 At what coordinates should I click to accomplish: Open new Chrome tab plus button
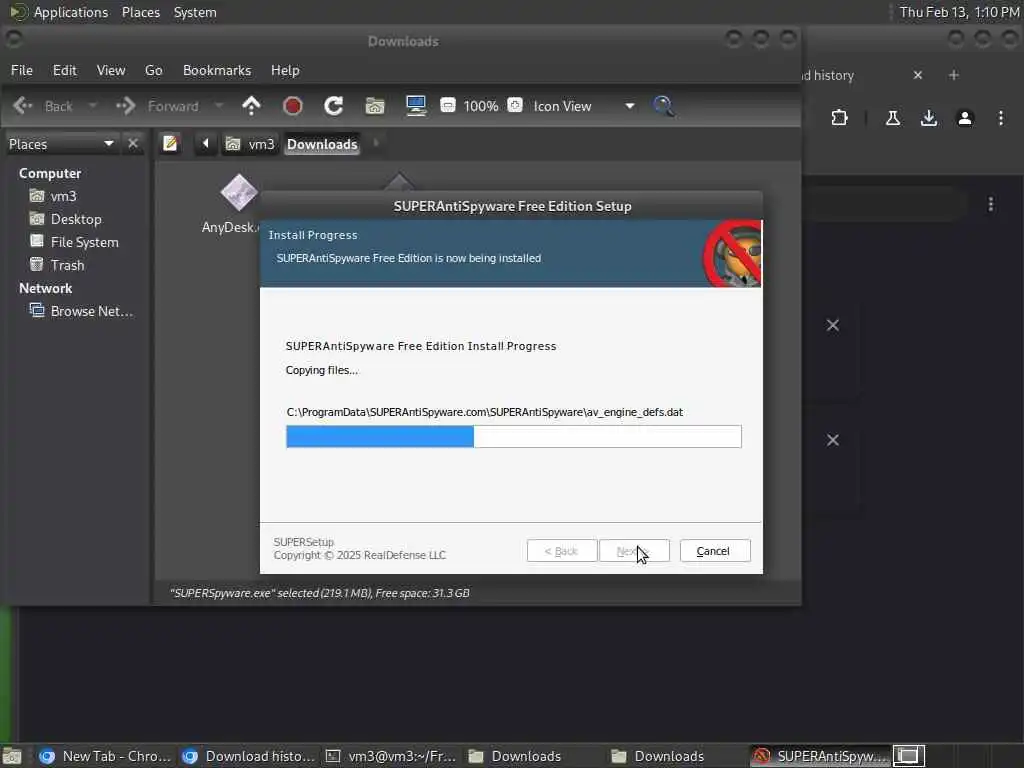[x=953, y=75]
